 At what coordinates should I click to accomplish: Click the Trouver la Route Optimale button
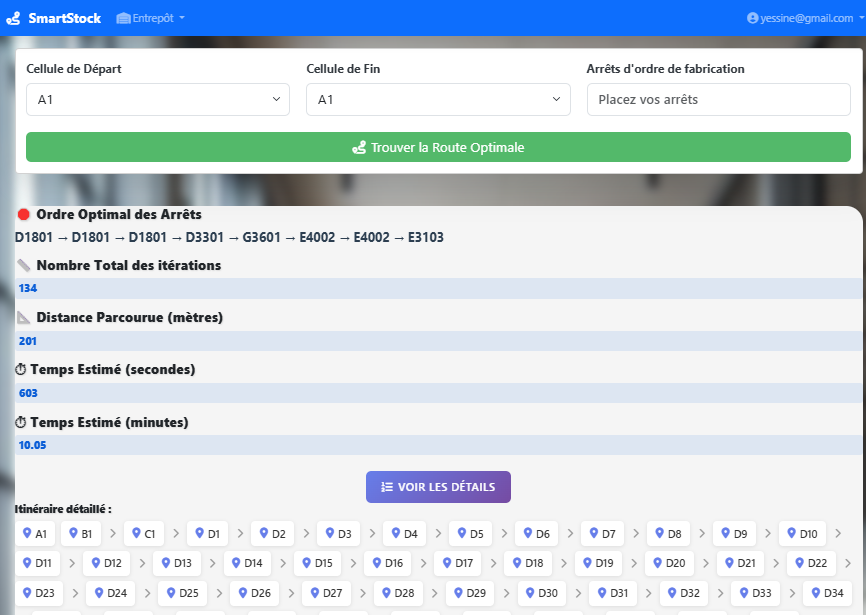pyautogui.click(x=438, y=147)
